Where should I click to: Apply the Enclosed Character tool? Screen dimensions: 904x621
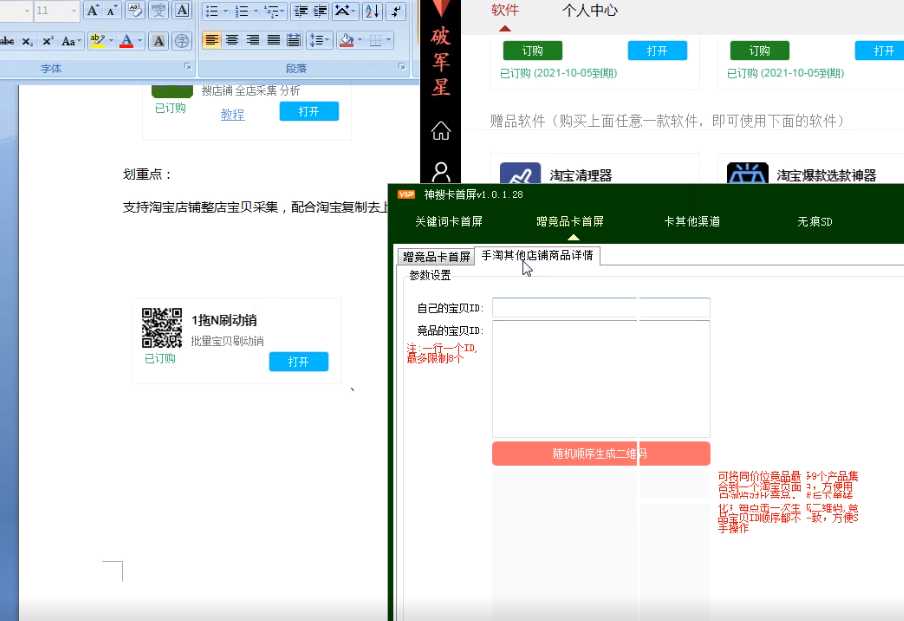tap(182, 40)
